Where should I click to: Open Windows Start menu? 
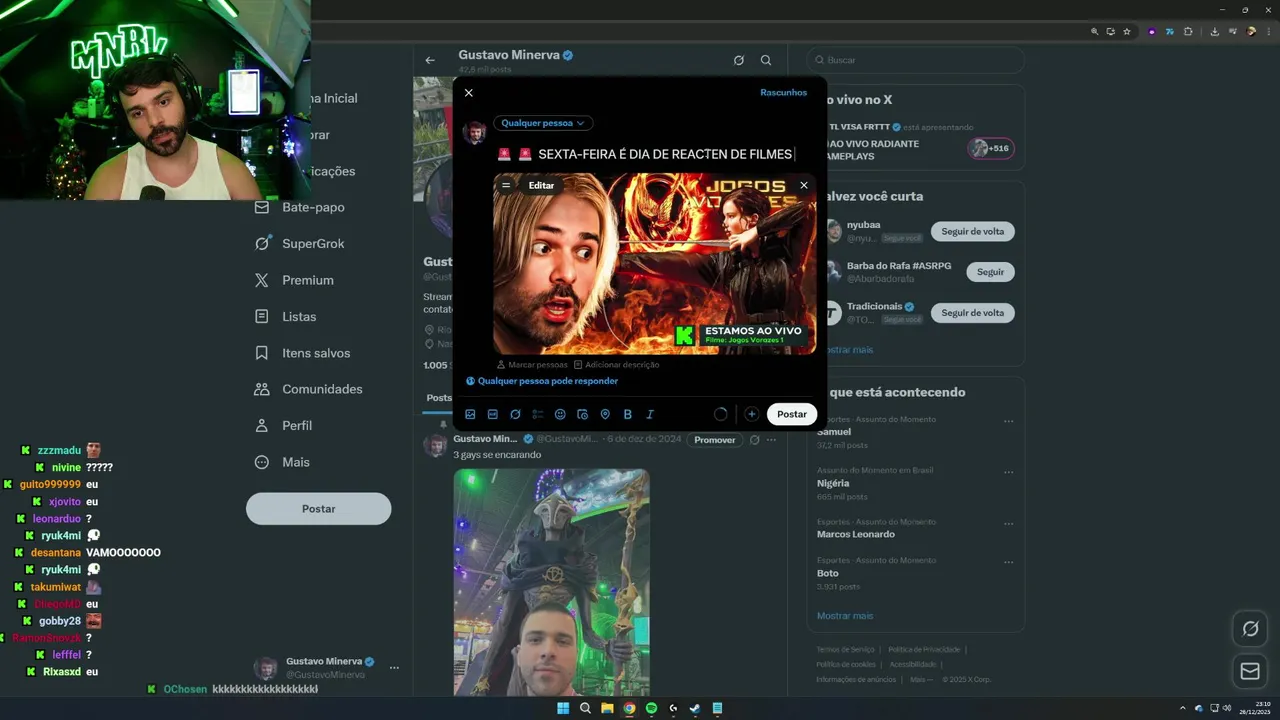click(563, 708)
